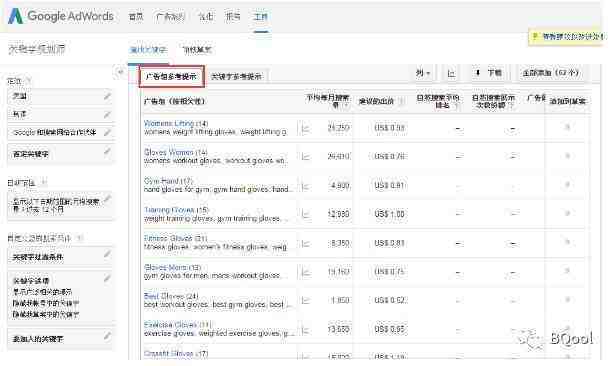Open 首页 in top navigation
This screenshot has width=612, height=366.
pos(136,16)
